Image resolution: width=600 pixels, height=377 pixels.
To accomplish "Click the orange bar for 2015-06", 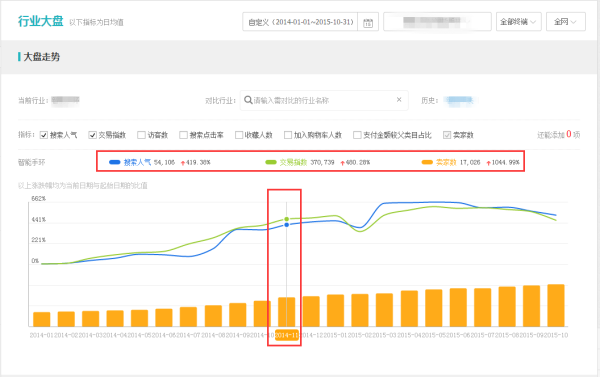I will 458,307.
